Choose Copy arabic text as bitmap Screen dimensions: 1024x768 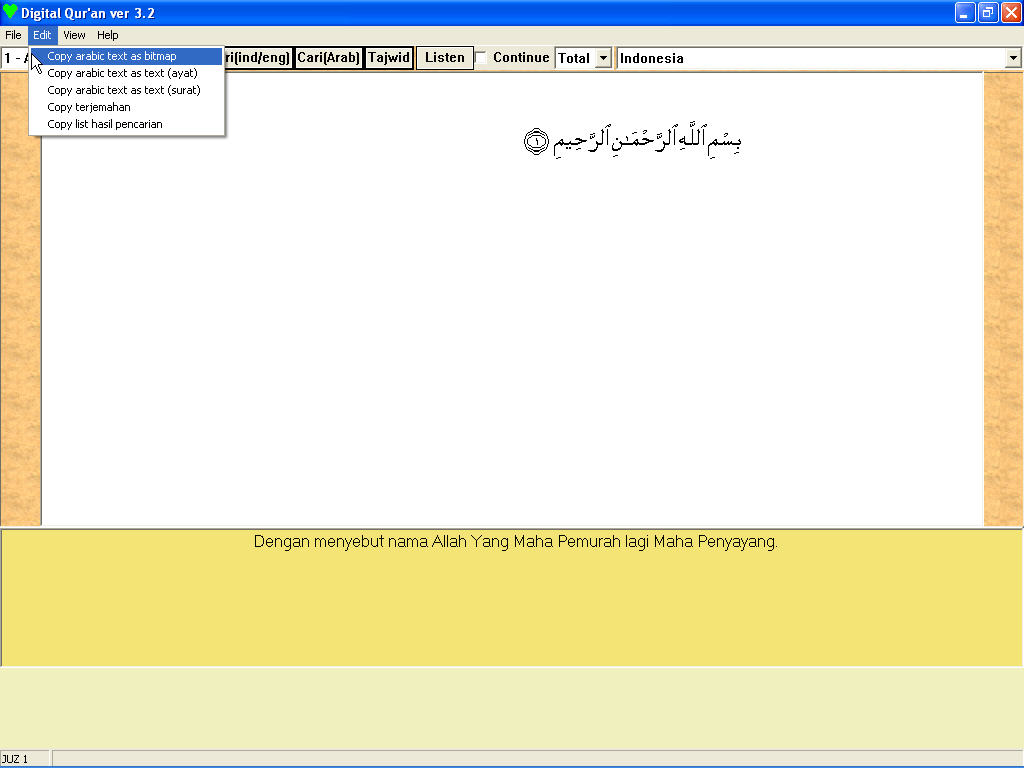[127, 56]
